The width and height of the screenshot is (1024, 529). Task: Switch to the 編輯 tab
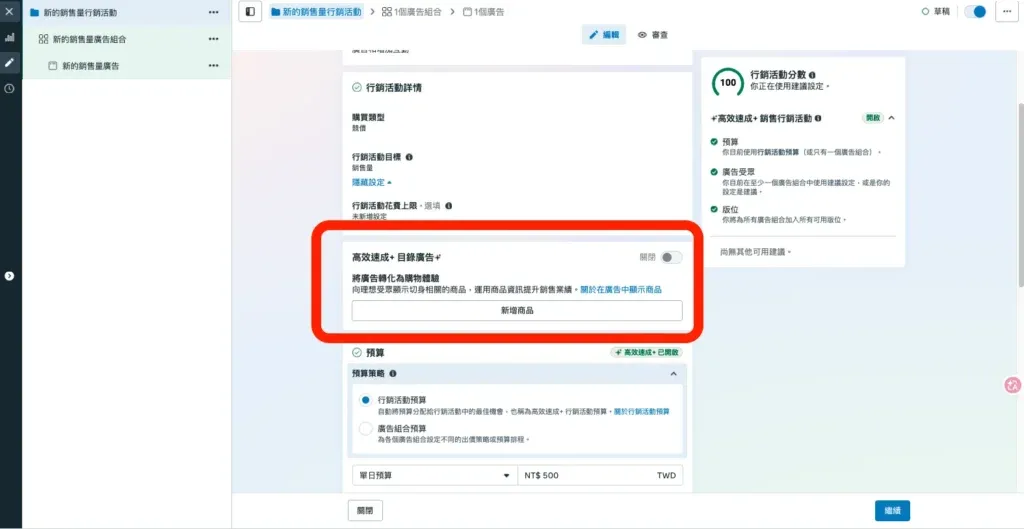tap(604, 35)
